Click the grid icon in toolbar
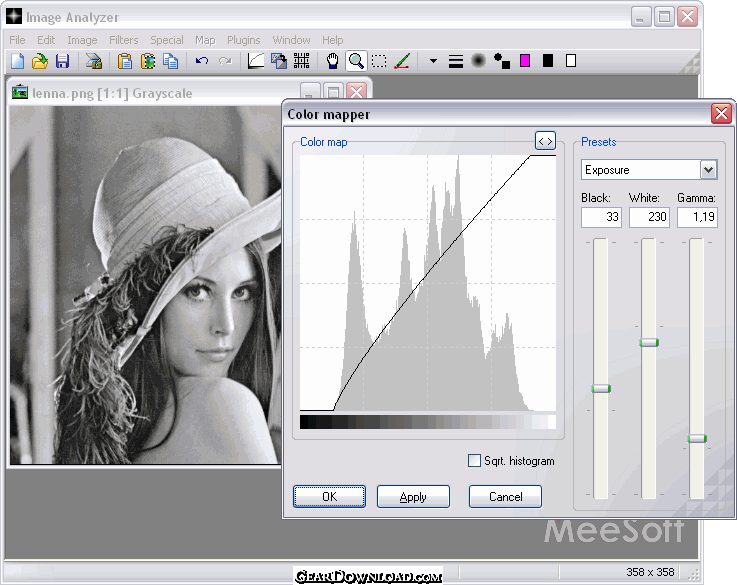The height and width of the screenshot is (585, 737). (x=301, y=61)
